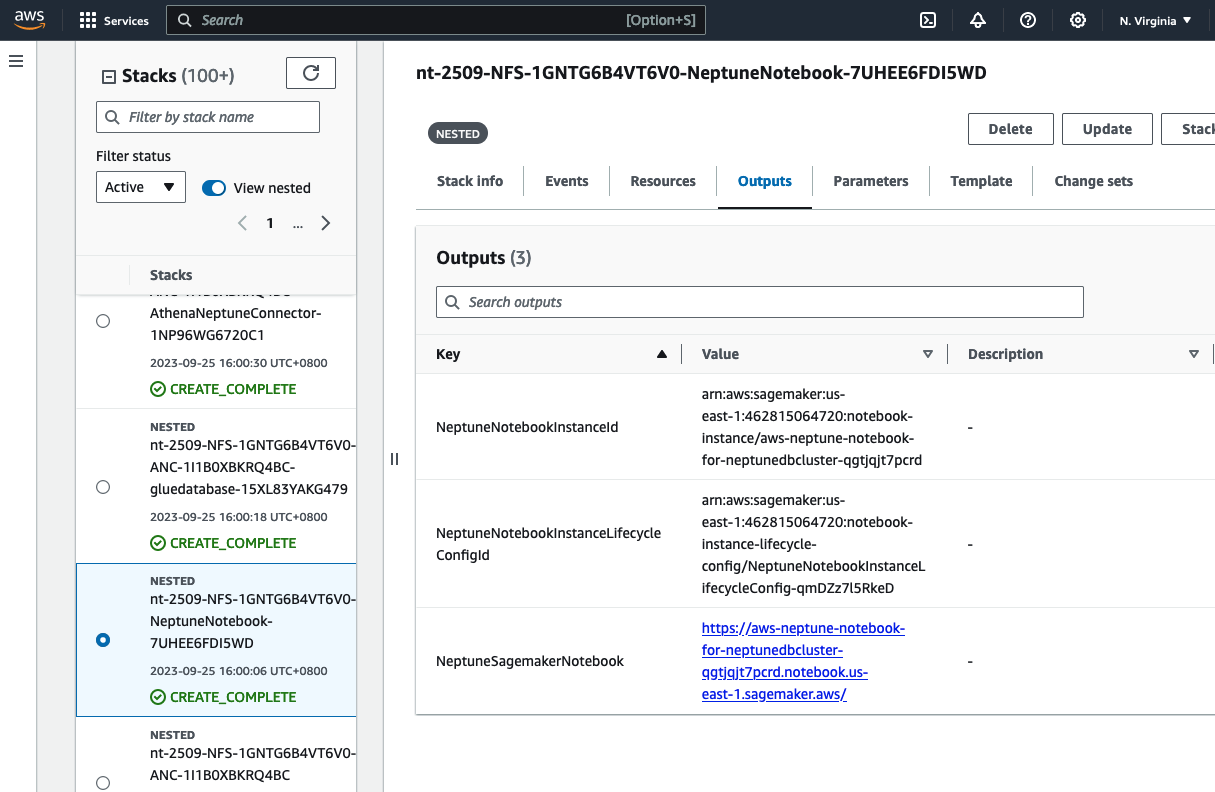This screenshot has width=1215, height=792.
Task: Select the ANC-1I1B0XBKRQ4BC stack radio button
Action: click(x=103, y=783)
